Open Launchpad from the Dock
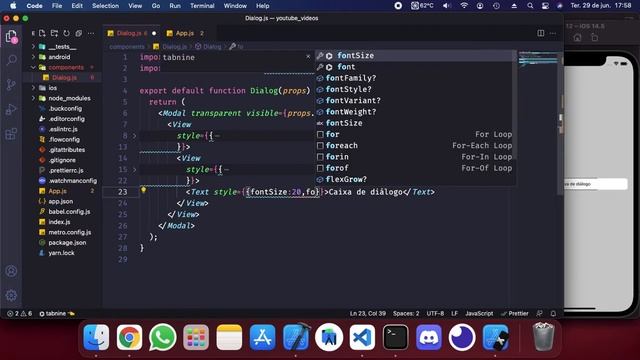640x360 pixels. point(196,338)
